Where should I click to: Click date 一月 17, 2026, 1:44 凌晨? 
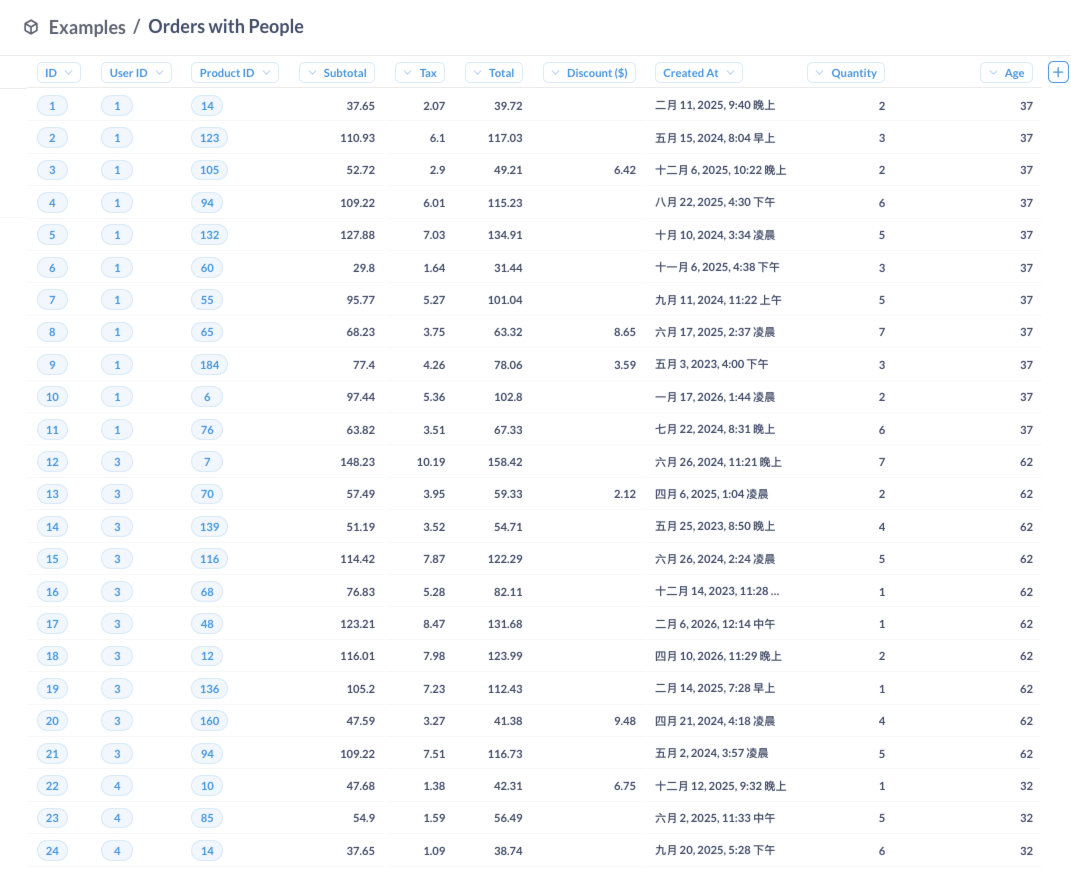click(714, 397)
